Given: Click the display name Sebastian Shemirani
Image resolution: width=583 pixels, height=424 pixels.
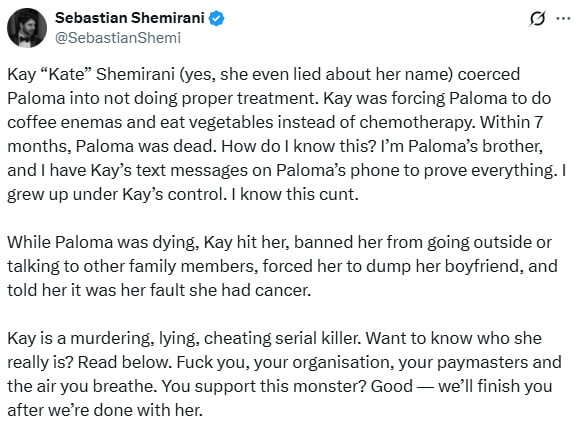Looking at the screenshot, I should tap(130, 17).
